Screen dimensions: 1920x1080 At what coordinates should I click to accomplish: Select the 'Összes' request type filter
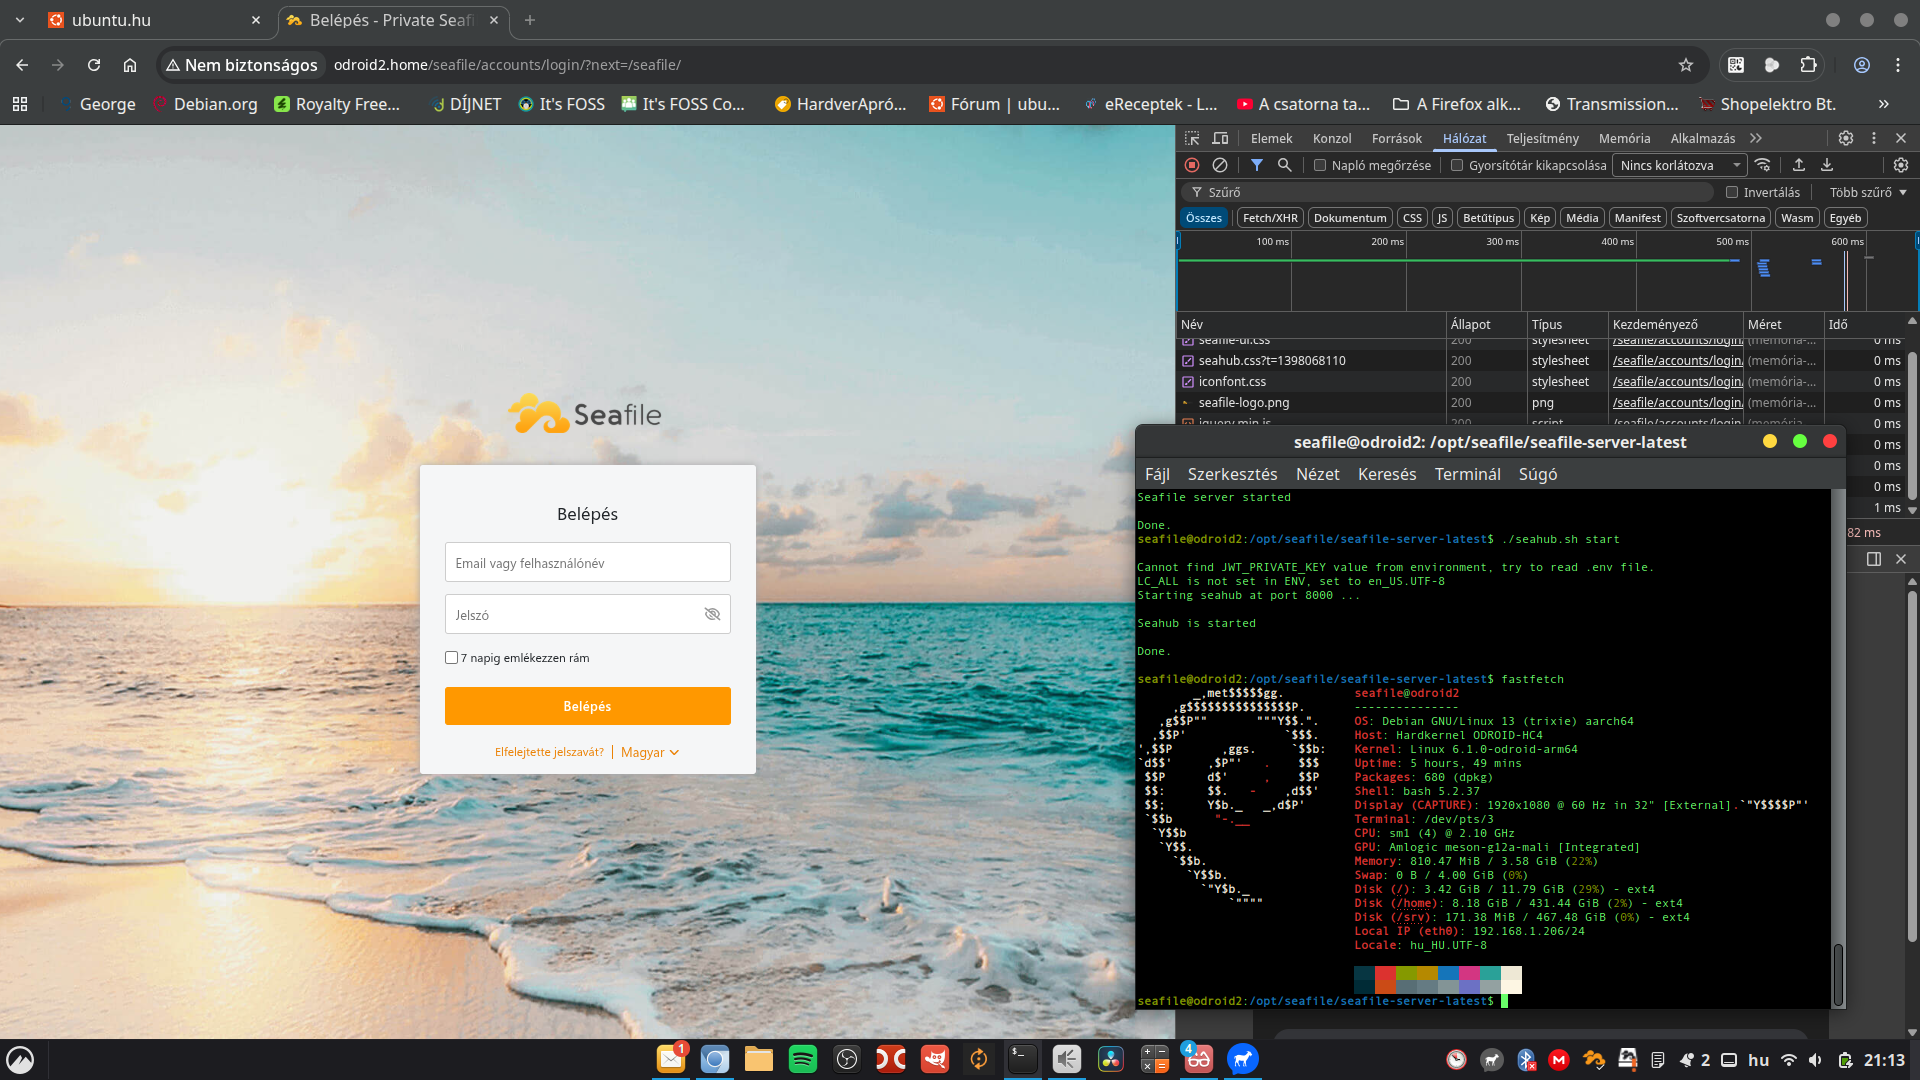click(x=1204, y=218)
